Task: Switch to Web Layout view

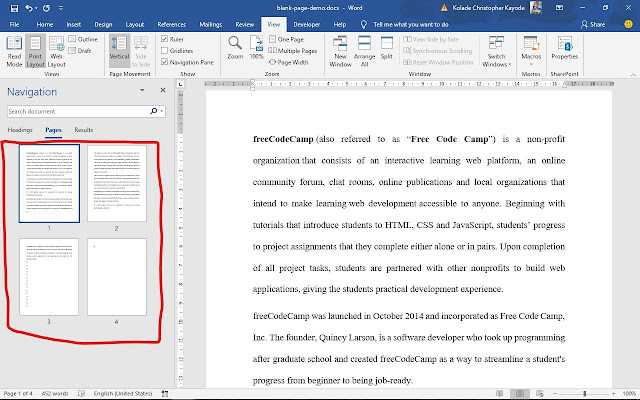Action: pyautogui.click(x=56, y=51)
